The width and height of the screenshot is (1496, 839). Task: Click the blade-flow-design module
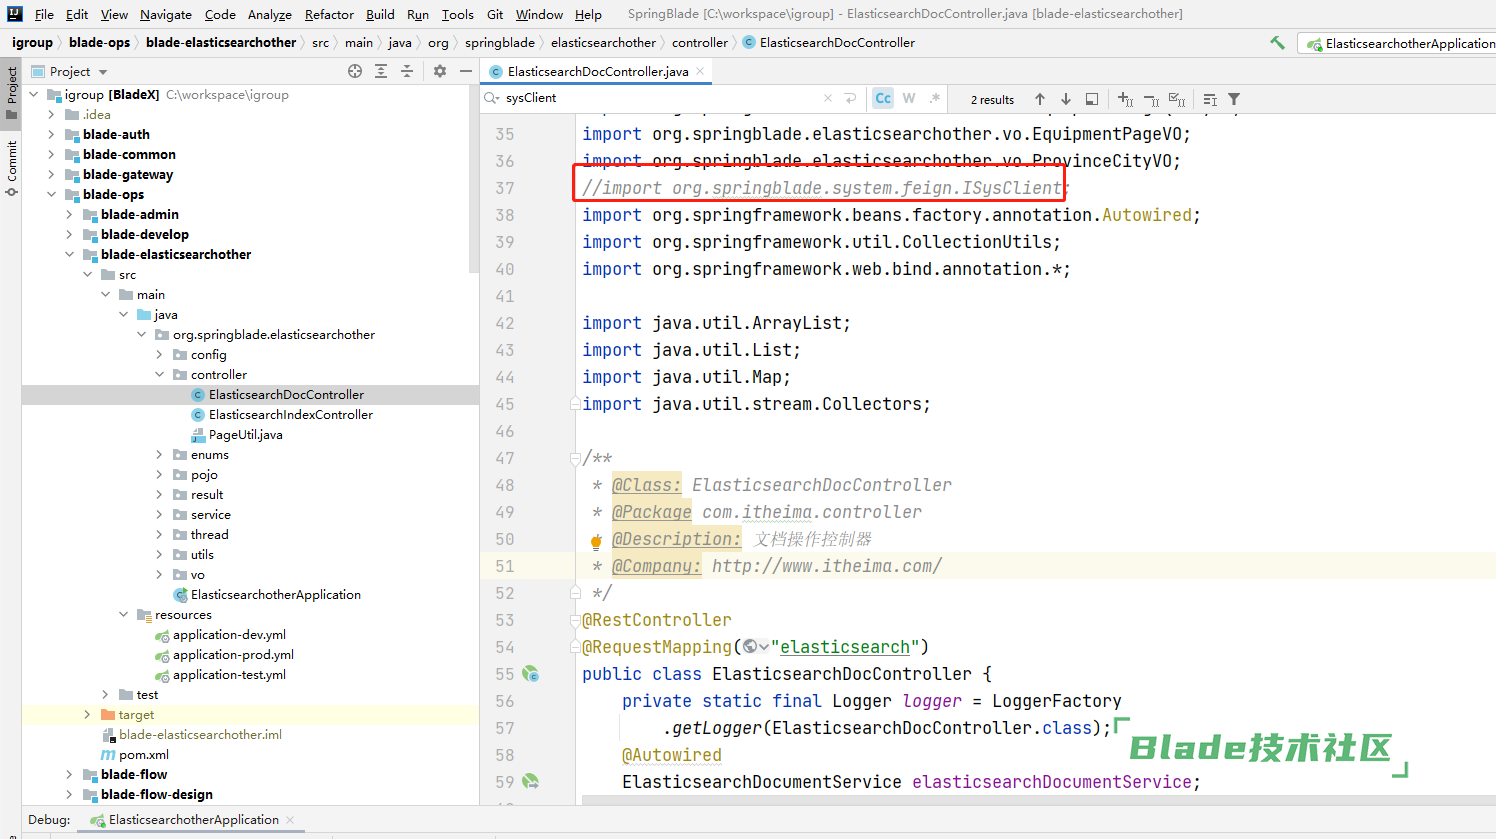[x=156, y=794]
